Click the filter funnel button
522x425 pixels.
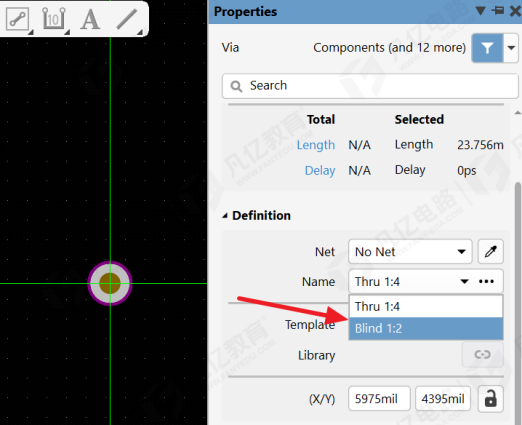[487, 48]
